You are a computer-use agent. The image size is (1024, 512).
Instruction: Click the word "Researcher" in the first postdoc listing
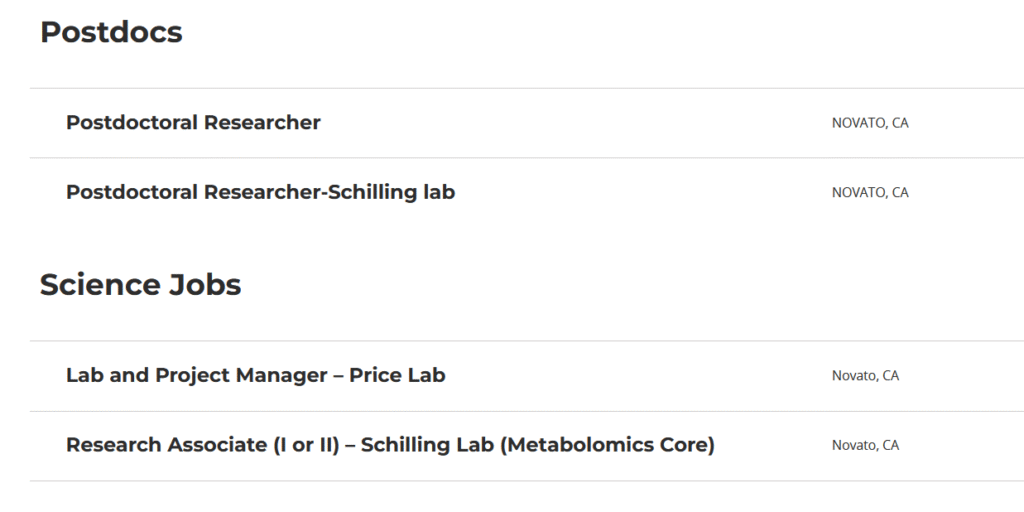click(262, 123)
